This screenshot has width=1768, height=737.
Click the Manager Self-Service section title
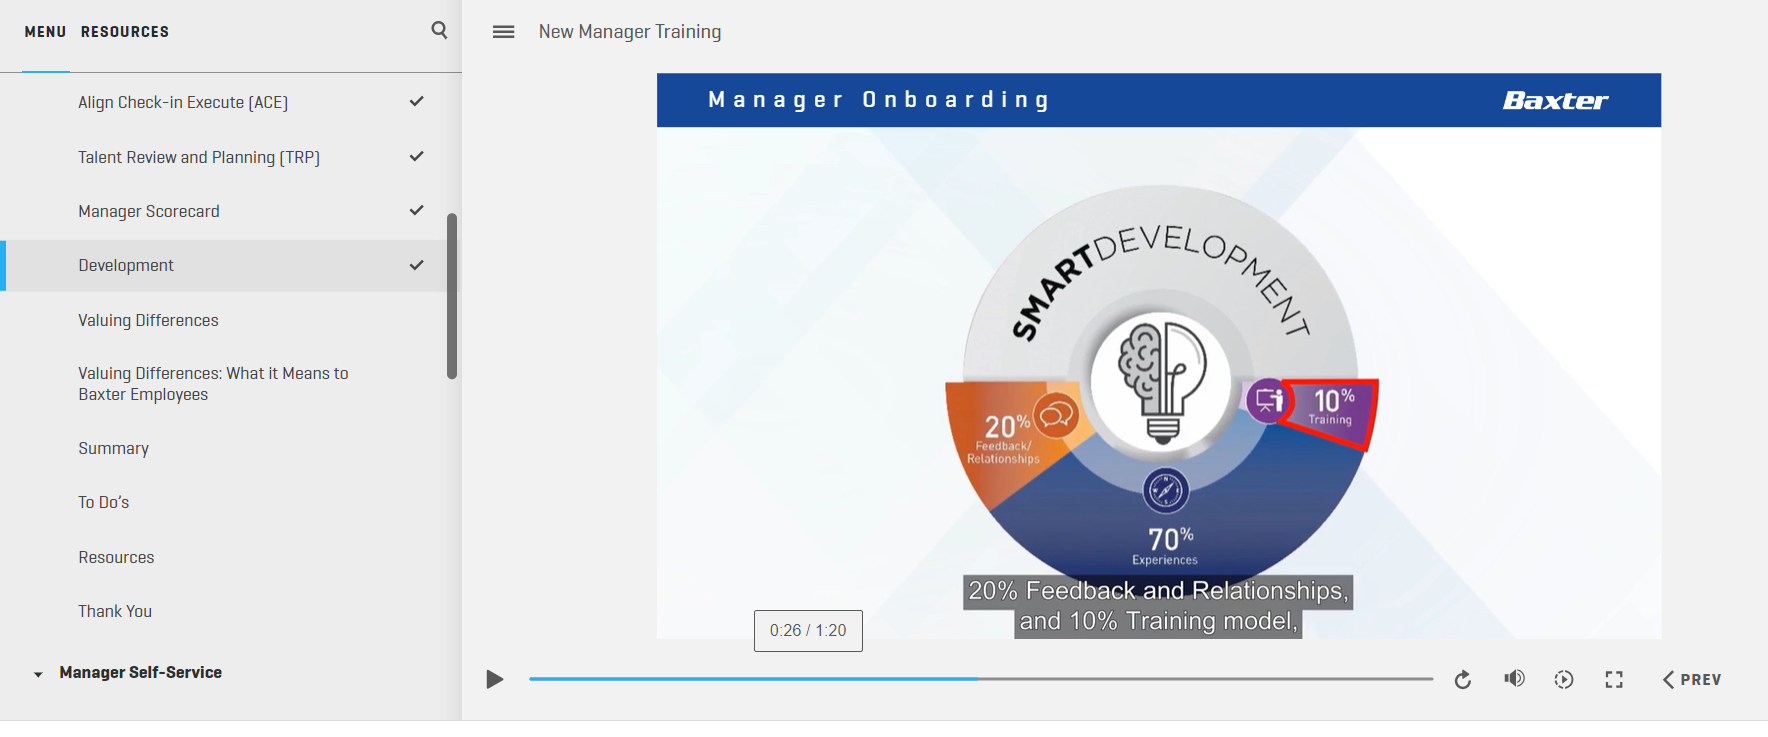click(x=140, y=673)
